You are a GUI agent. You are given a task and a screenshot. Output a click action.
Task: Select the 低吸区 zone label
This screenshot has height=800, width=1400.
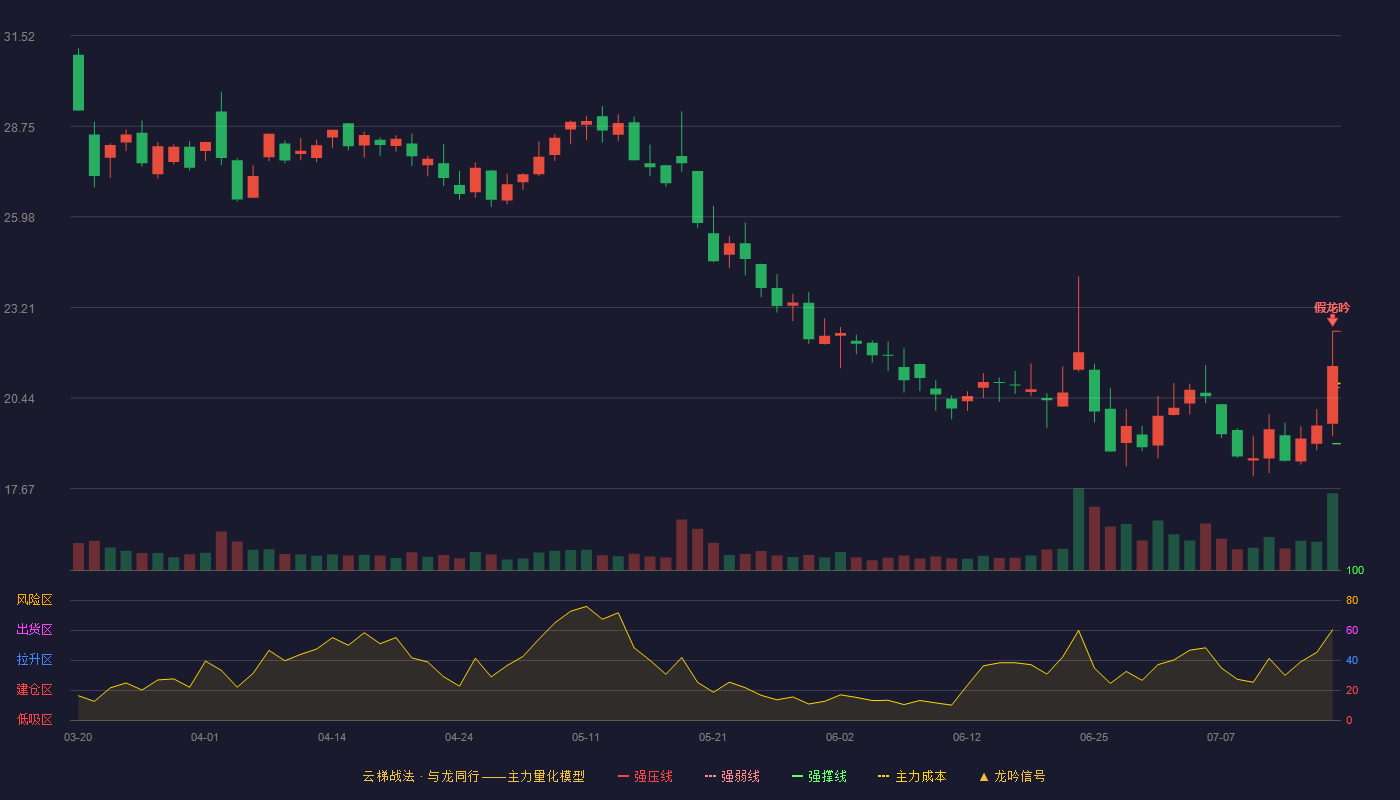[34, 719]
